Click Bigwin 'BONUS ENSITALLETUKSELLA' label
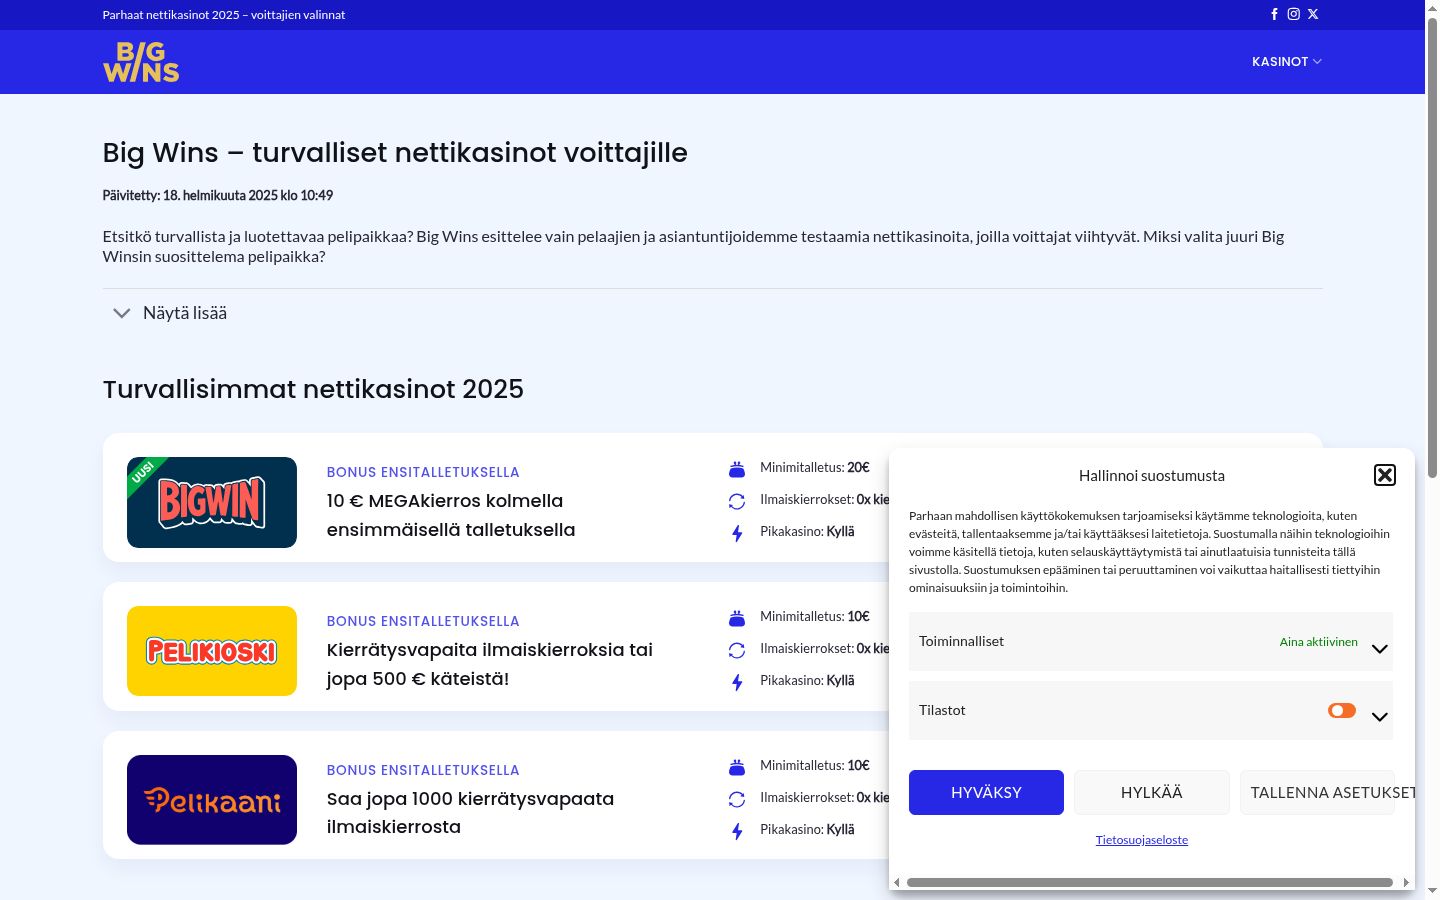Image resolution: width=1440 pixels, height=900 pixels. point(423,472)
